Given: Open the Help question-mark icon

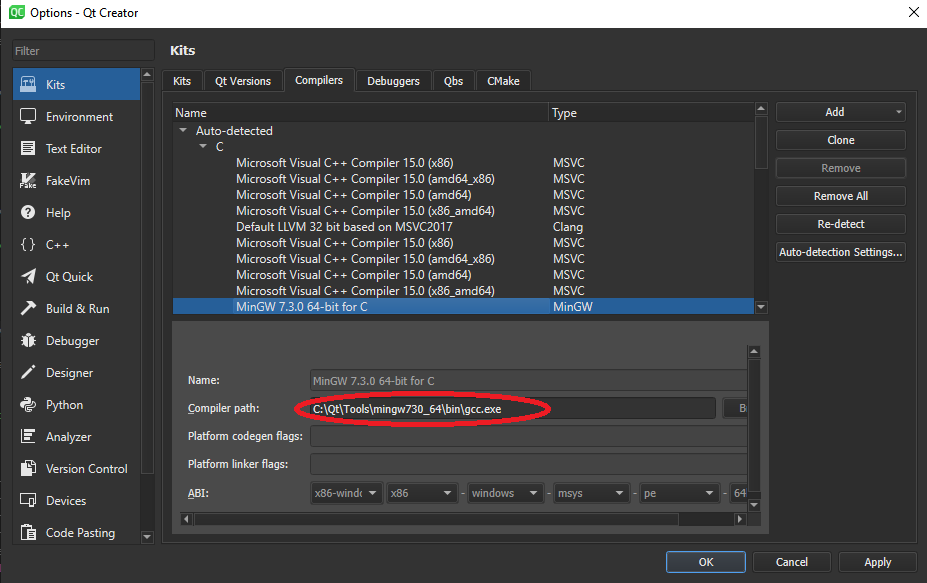Looking at the screenshot, I should coord(28,212).
